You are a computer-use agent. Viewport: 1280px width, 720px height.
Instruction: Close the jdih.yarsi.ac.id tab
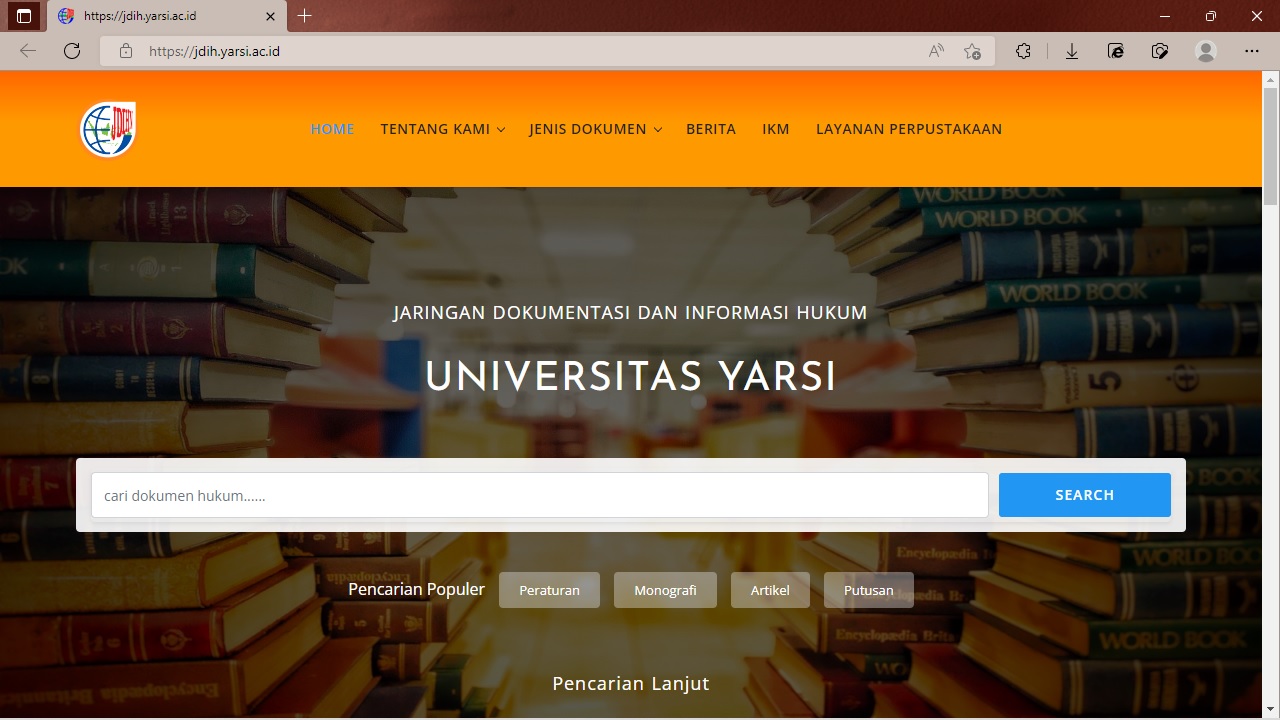[x=271, y=16]
